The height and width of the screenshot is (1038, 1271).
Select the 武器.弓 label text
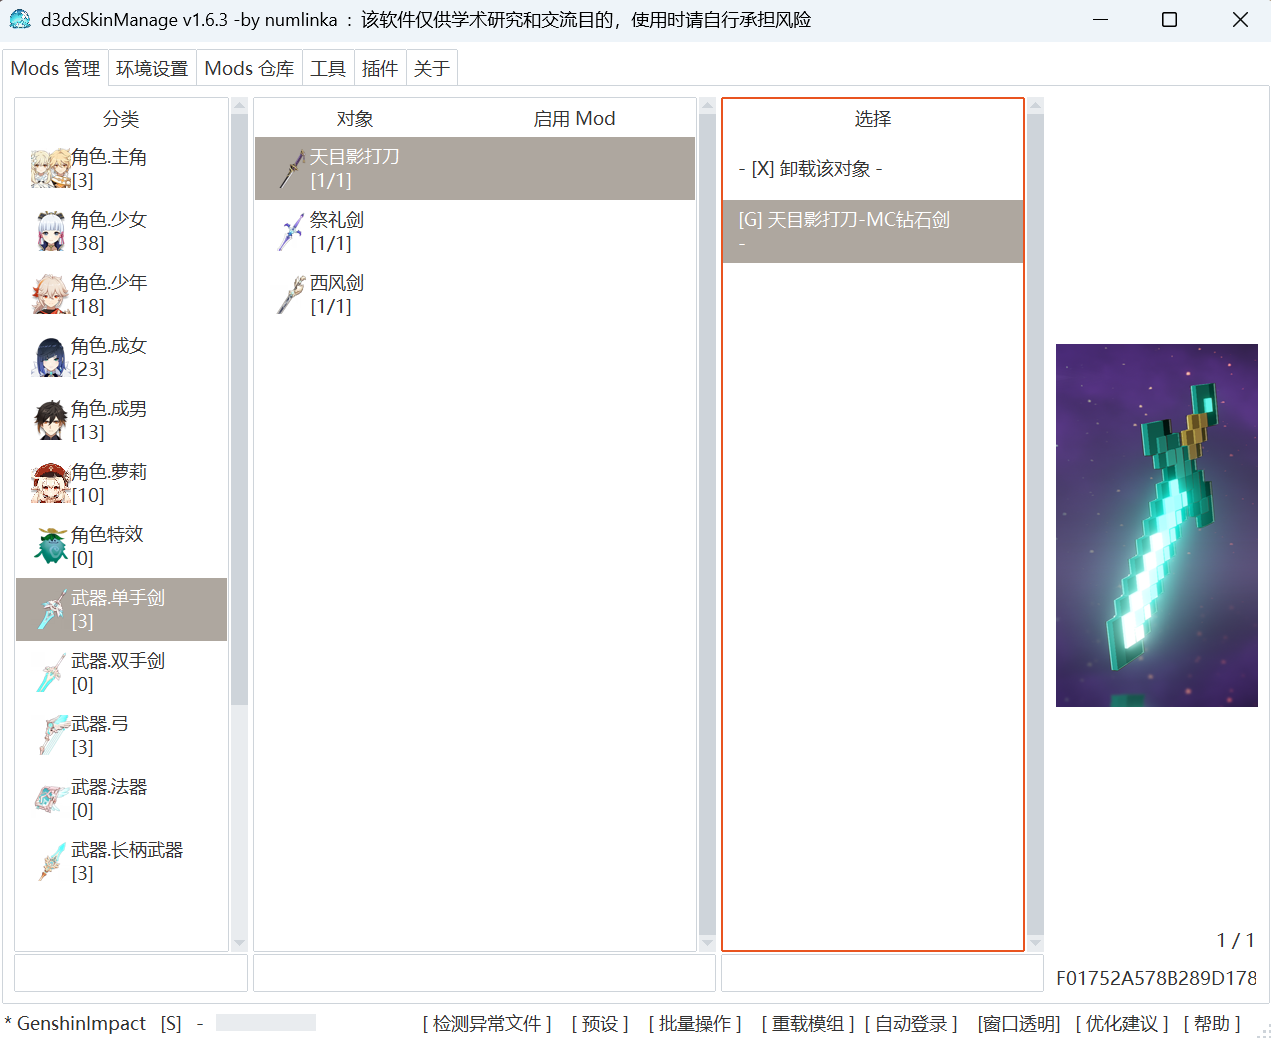click(x=100, y=724)
